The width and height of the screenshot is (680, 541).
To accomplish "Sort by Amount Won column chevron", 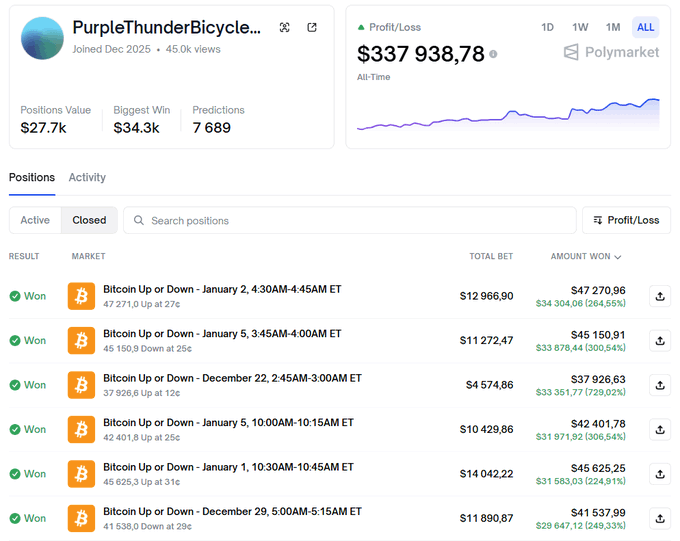I will coord(618,257).
